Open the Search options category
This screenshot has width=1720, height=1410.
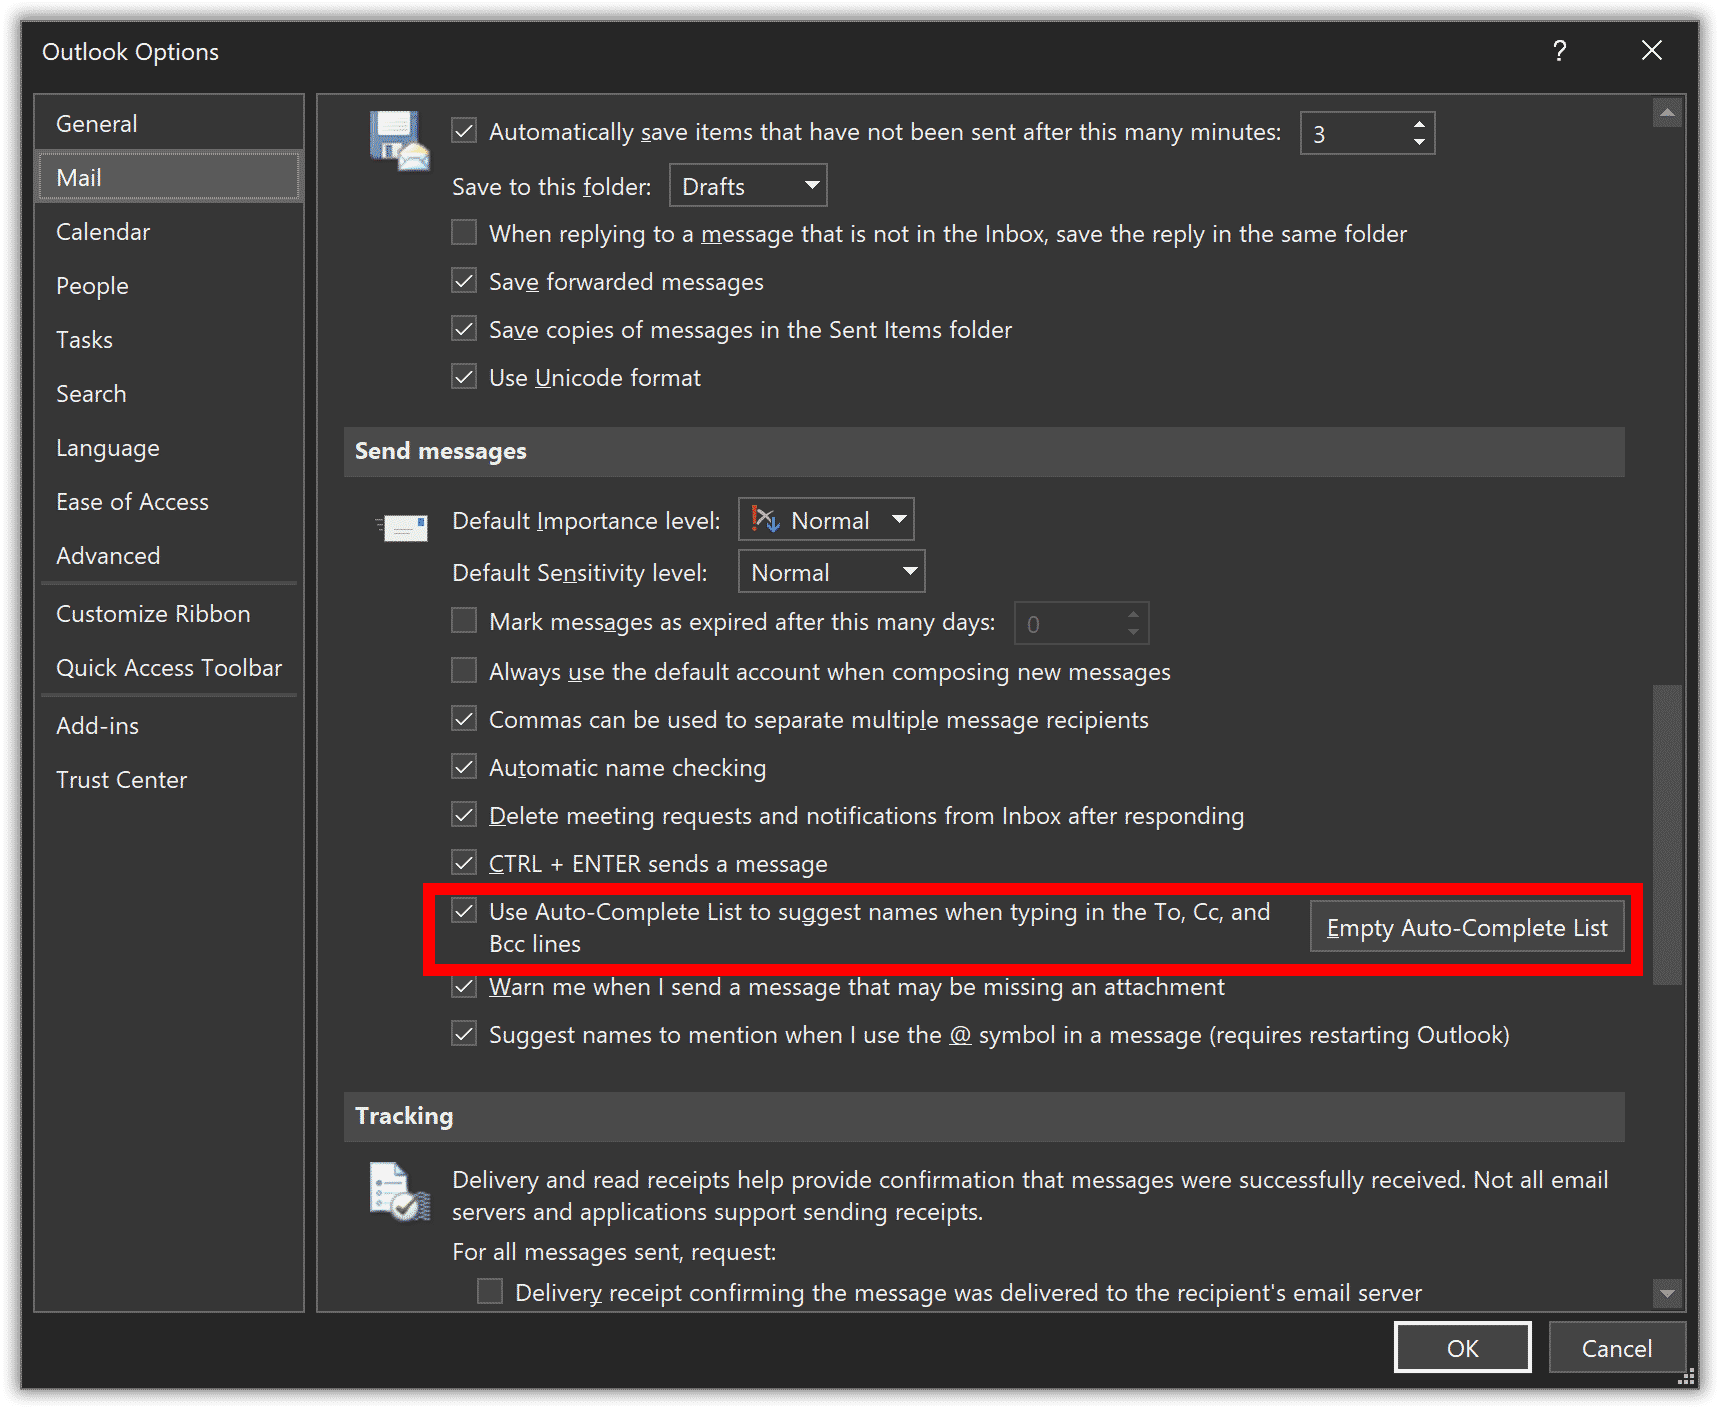[169, 394]
